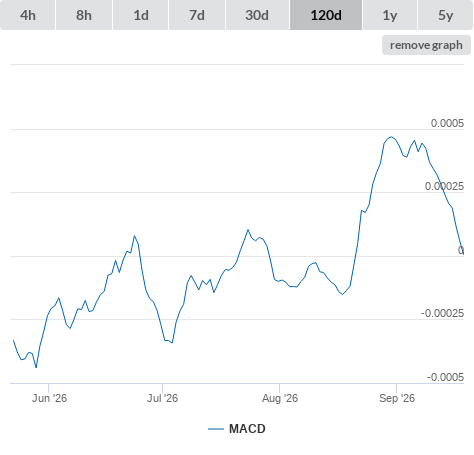Click the Sep '26 axis label
This screenshot has height=455, width=474.
click(397, 398)
